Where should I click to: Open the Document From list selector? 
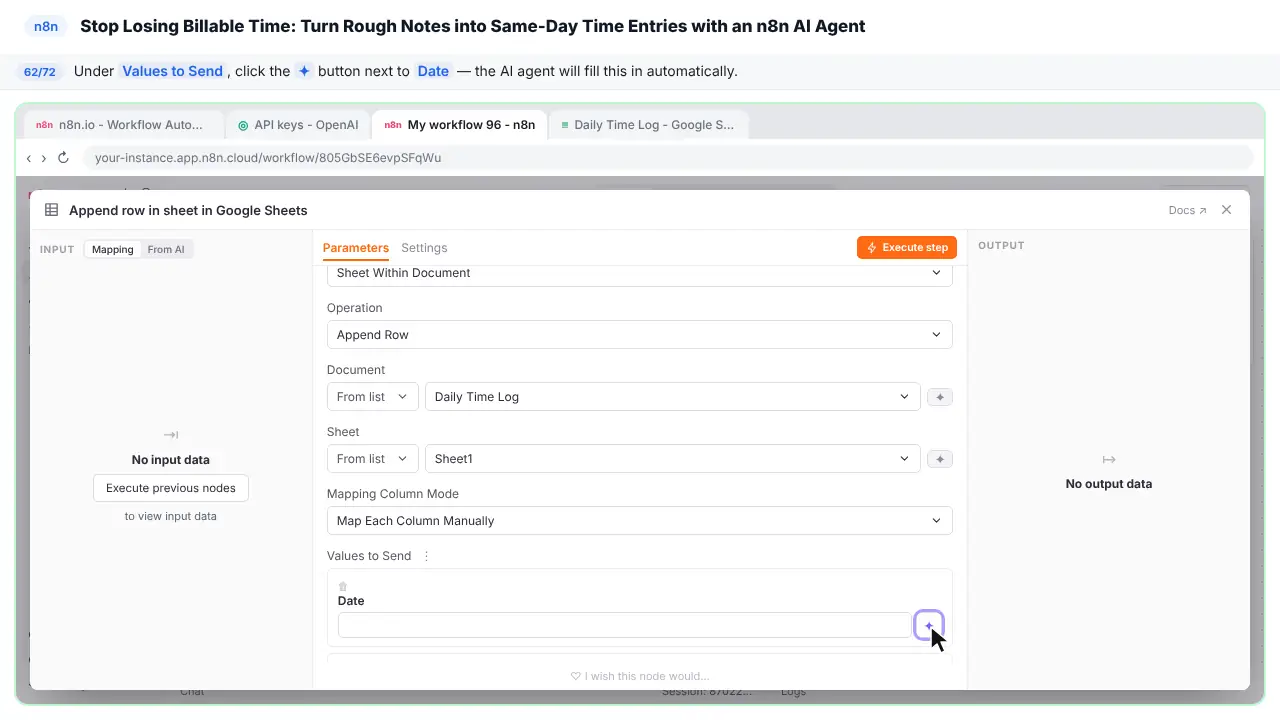point(372,397)
